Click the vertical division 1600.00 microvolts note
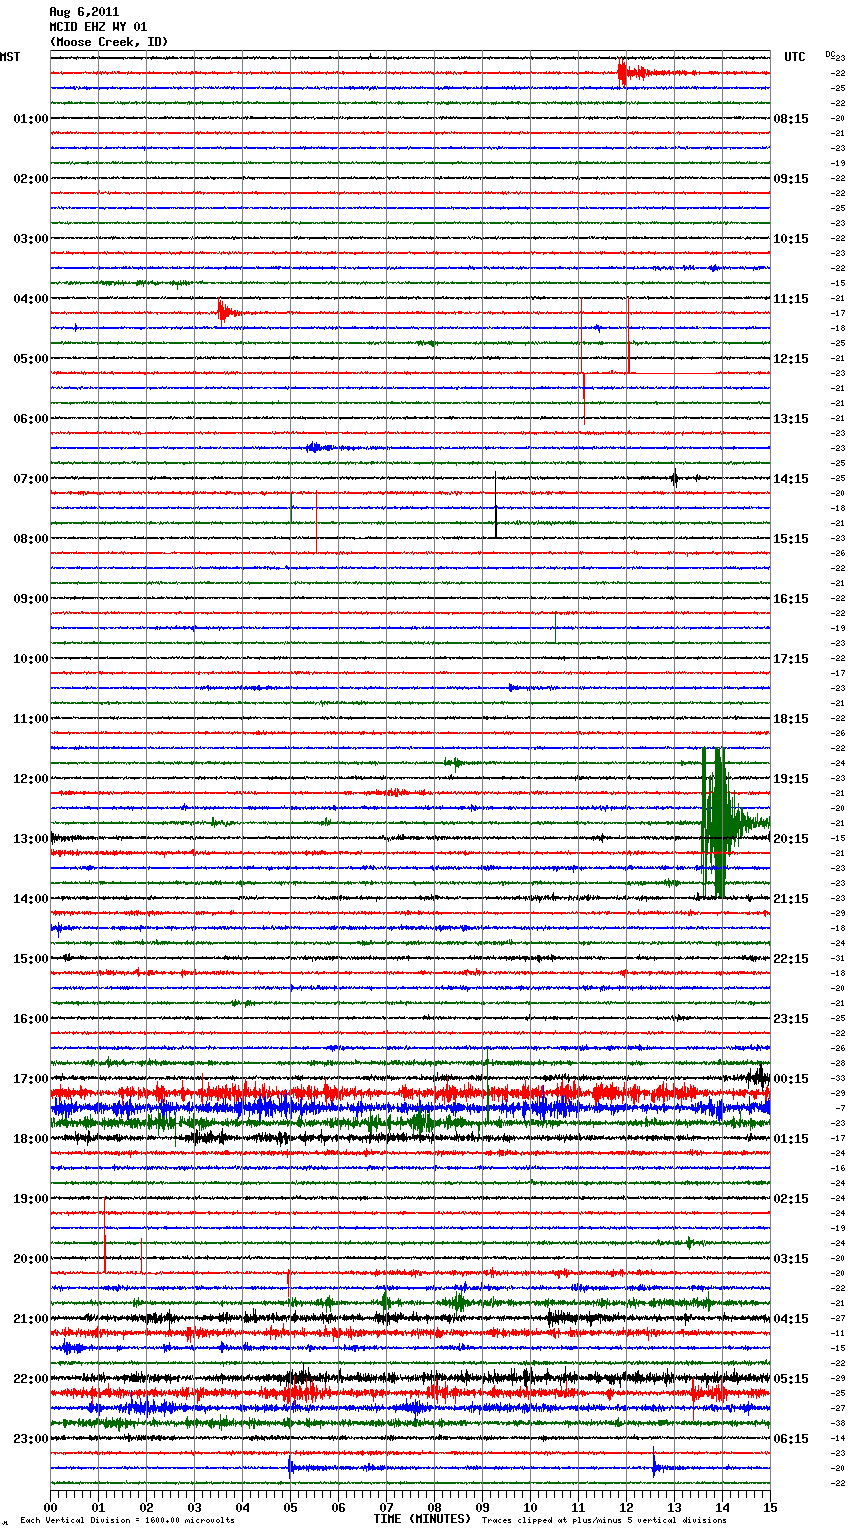Image resolution: width=850 pixels, height=1534 pixels. pyautogui.click(x=128, y=1521)
